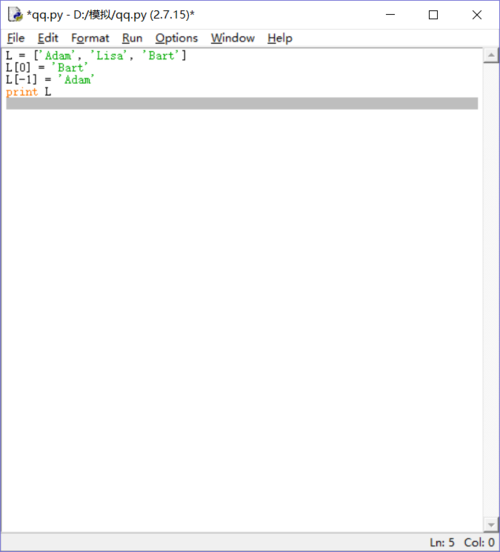
Task: Open the Format menu
Action: pyautogui.click(x=90, y=38)
